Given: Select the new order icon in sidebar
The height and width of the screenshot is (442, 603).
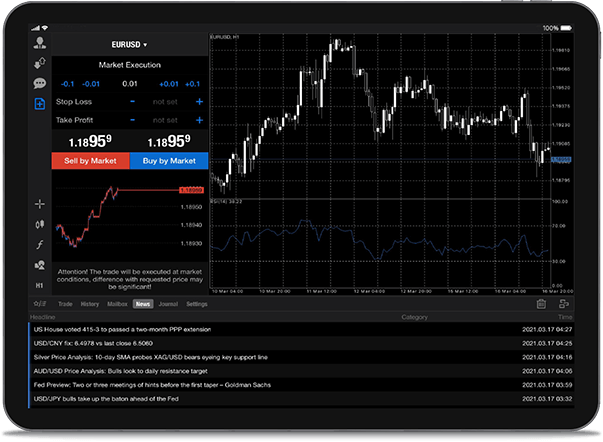Looking at the screenshot, I should [40, 104].
